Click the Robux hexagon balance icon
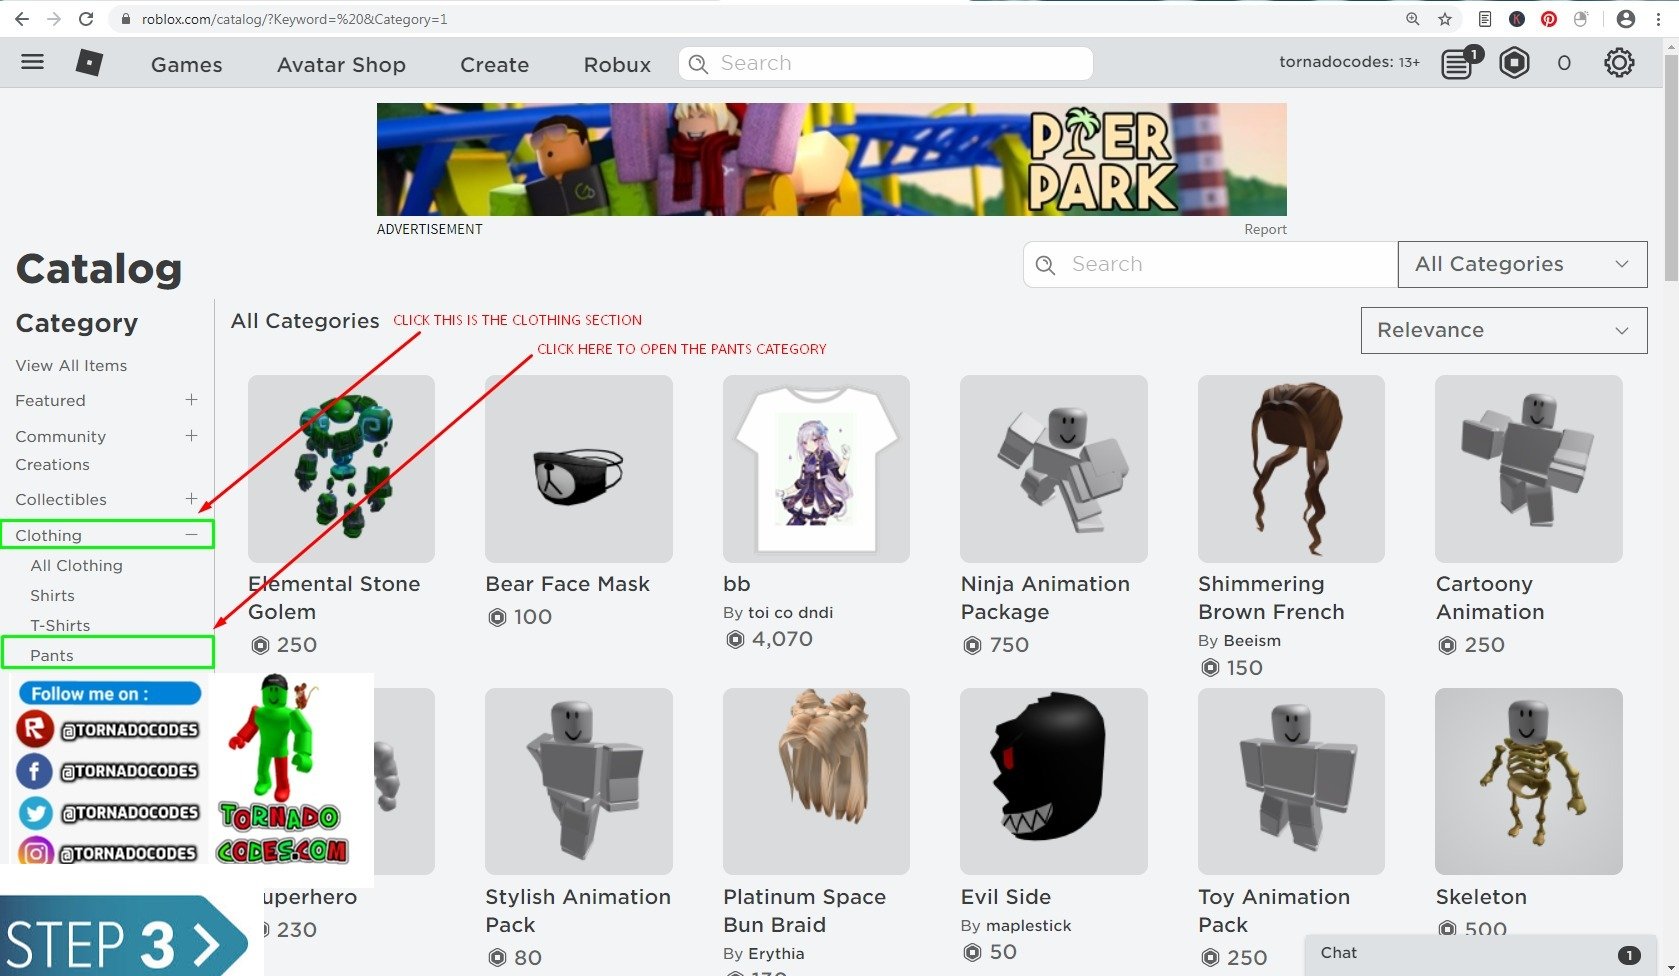The width and height of the screenshot is (1679, 976). click(1514, 63)
